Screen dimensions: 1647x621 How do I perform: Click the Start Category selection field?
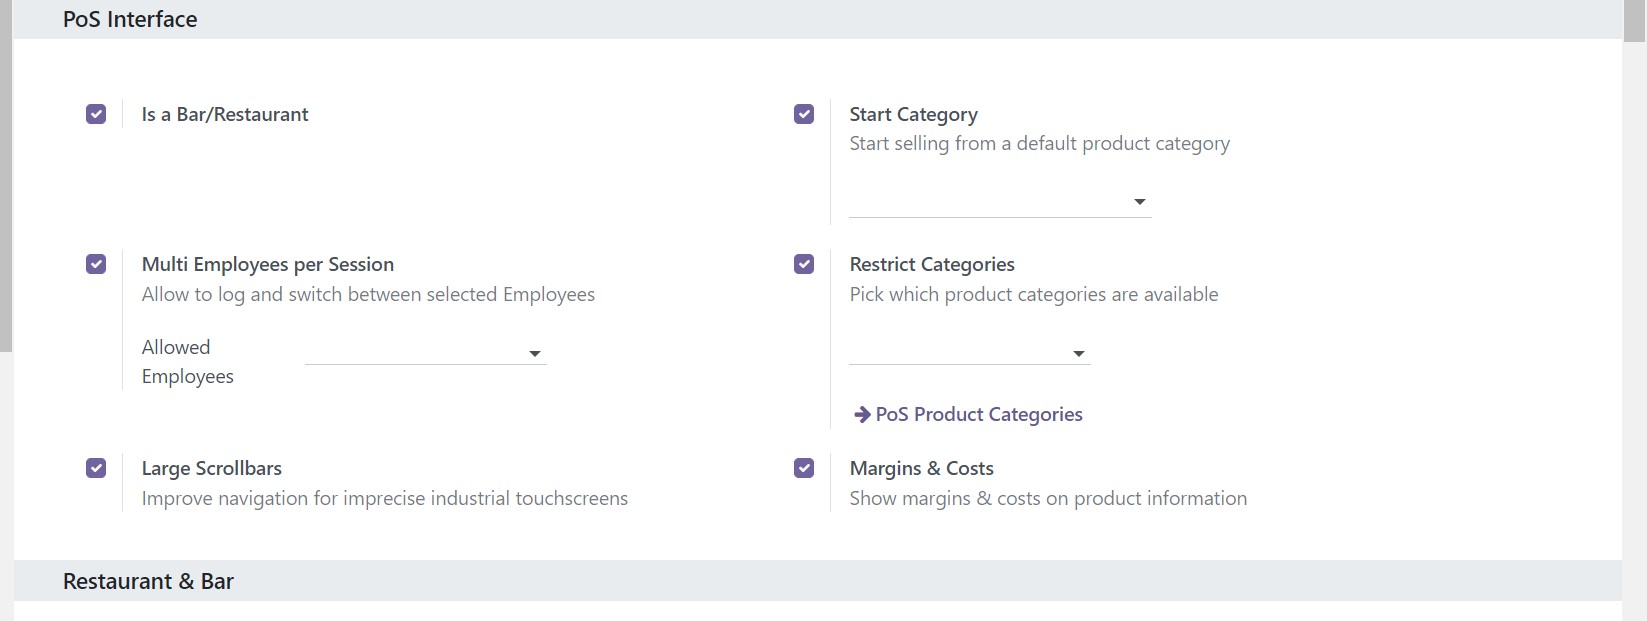(1000, 202)
